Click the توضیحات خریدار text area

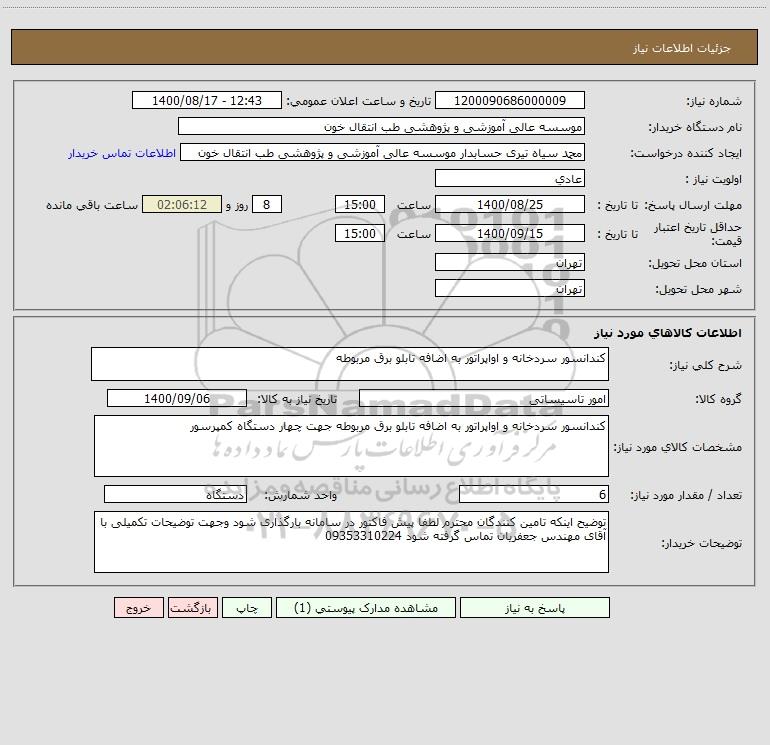351,542
